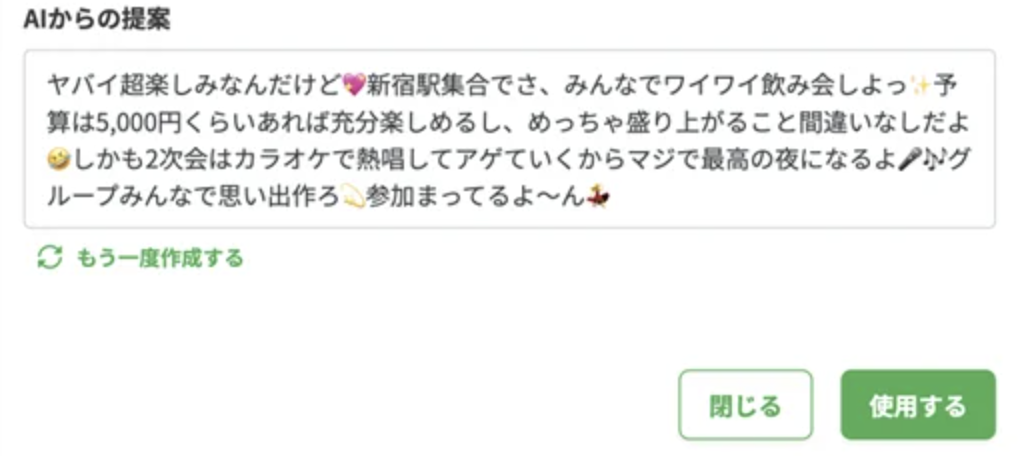Click the 閉じる button
Viewport: 1020px width, 456px height.
click(745, 405)
